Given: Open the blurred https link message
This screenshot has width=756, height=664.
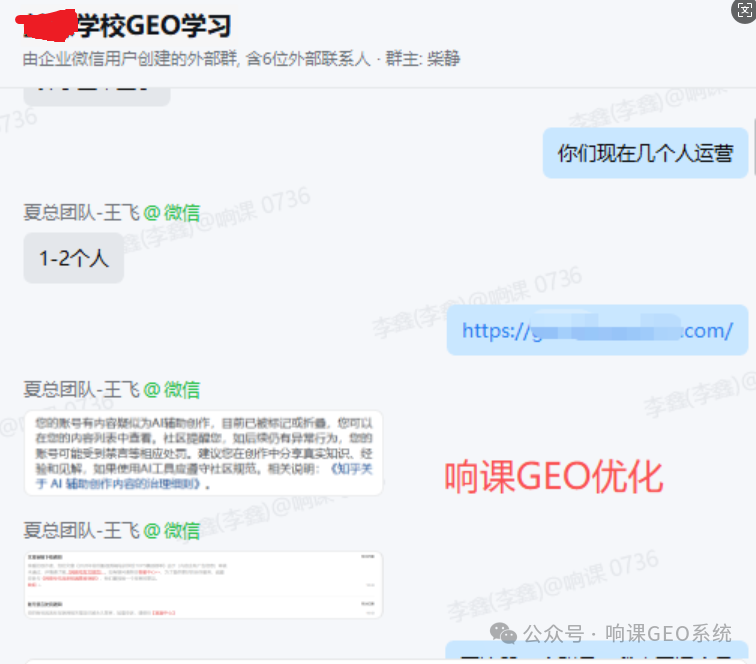Looking at the screenshot, I should pyautogui.click(x=597, y=330).
